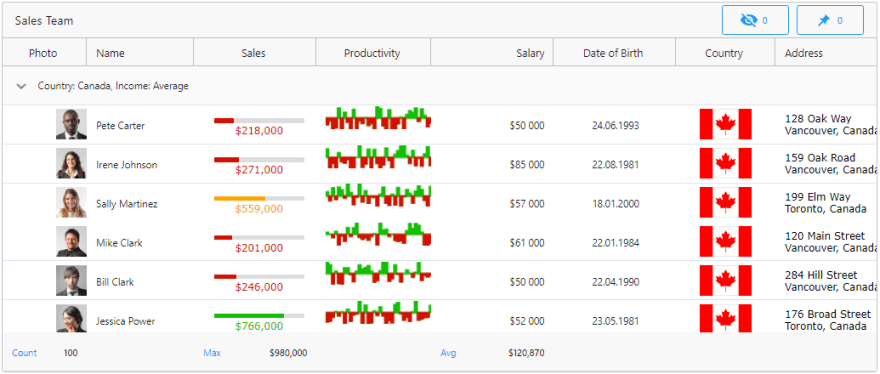Select the 128 Oak Way address
The height and width of the screenshot is (374, 880).
831,125
